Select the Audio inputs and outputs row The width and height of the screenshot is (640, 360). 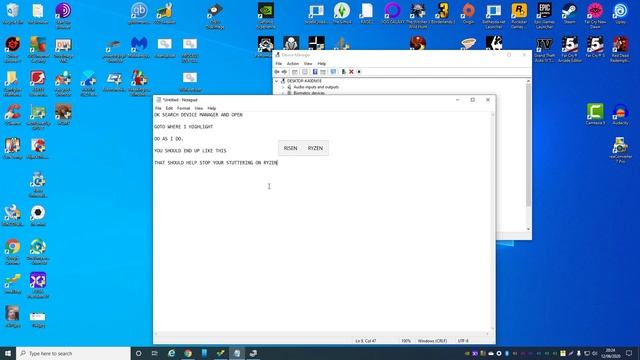pos(316,87)
